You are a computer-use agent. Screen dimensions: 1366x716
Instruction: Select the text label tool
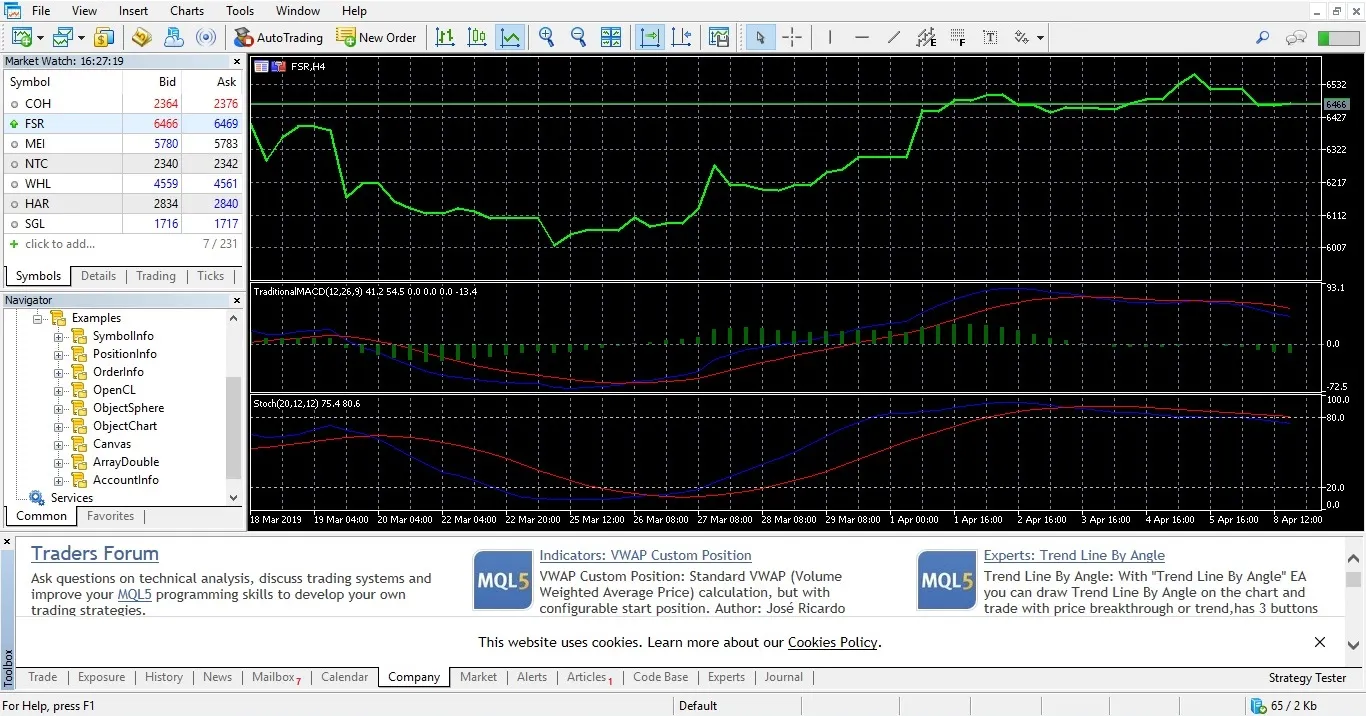click(x=990, y=37)
